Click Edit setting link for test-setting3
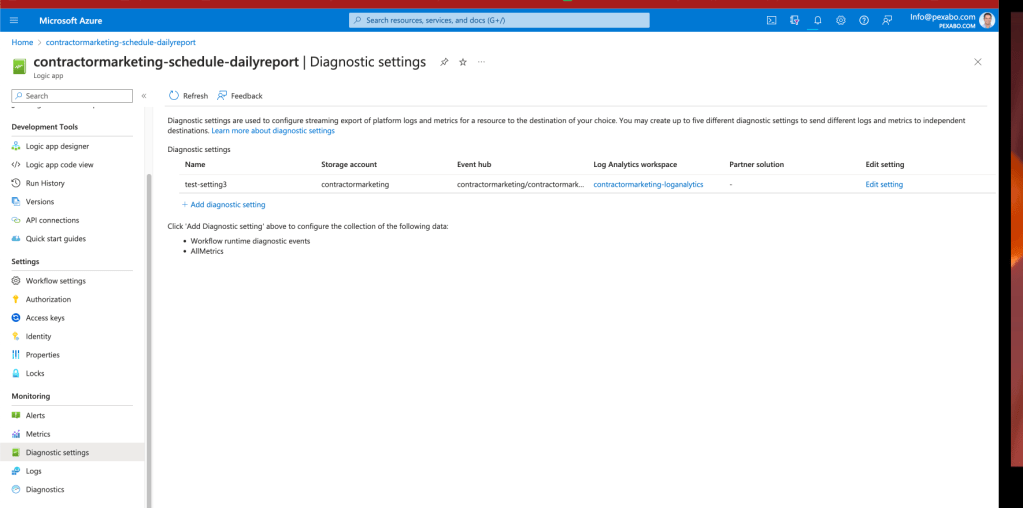Image resolution: width=1023 pixels, height=508 pixels. click(884, 185)
